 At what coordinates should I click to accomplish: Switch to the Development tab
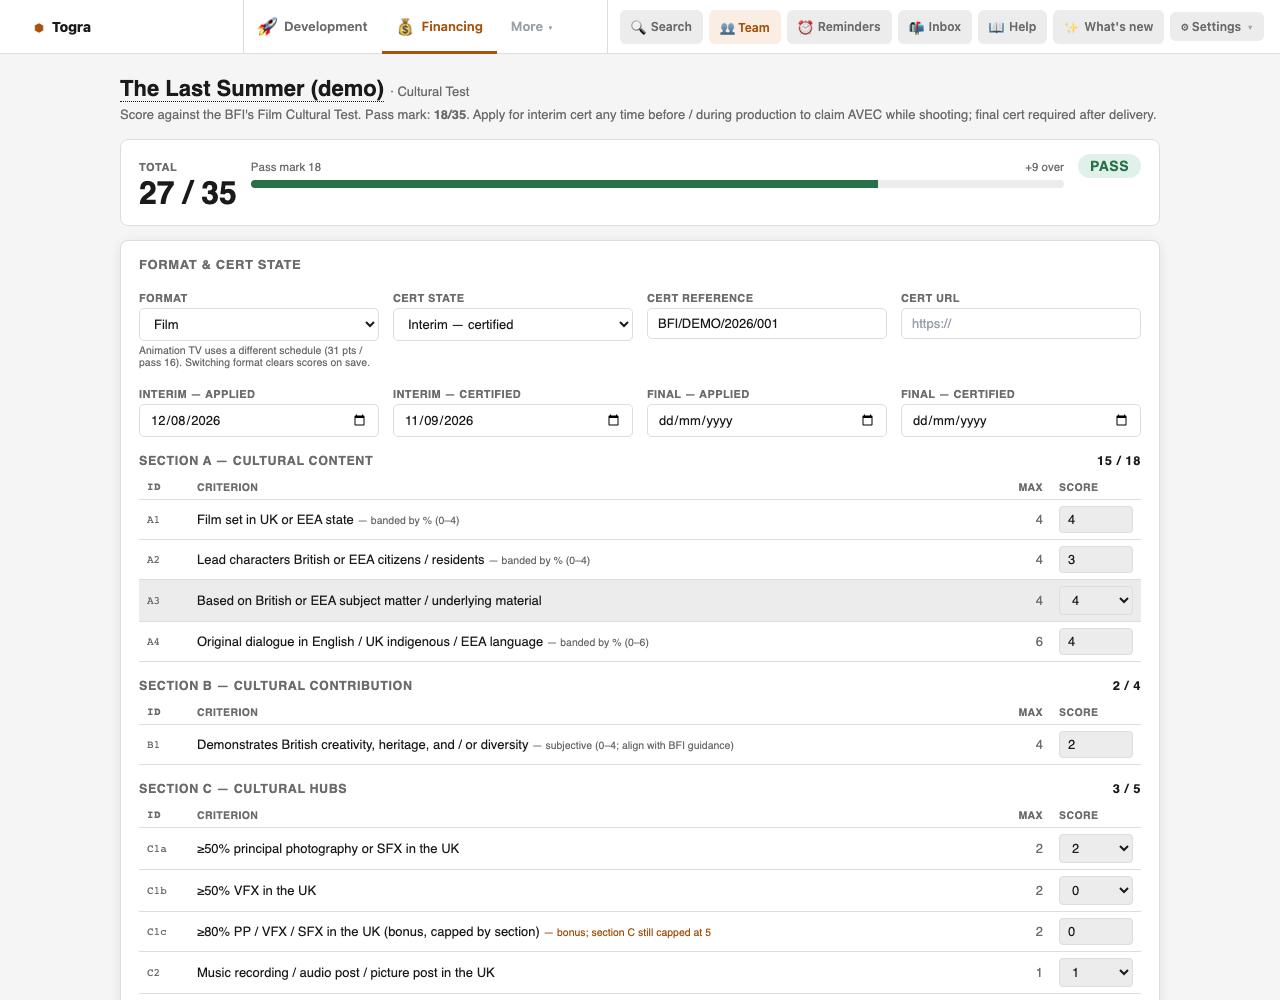tap(313, 27)
